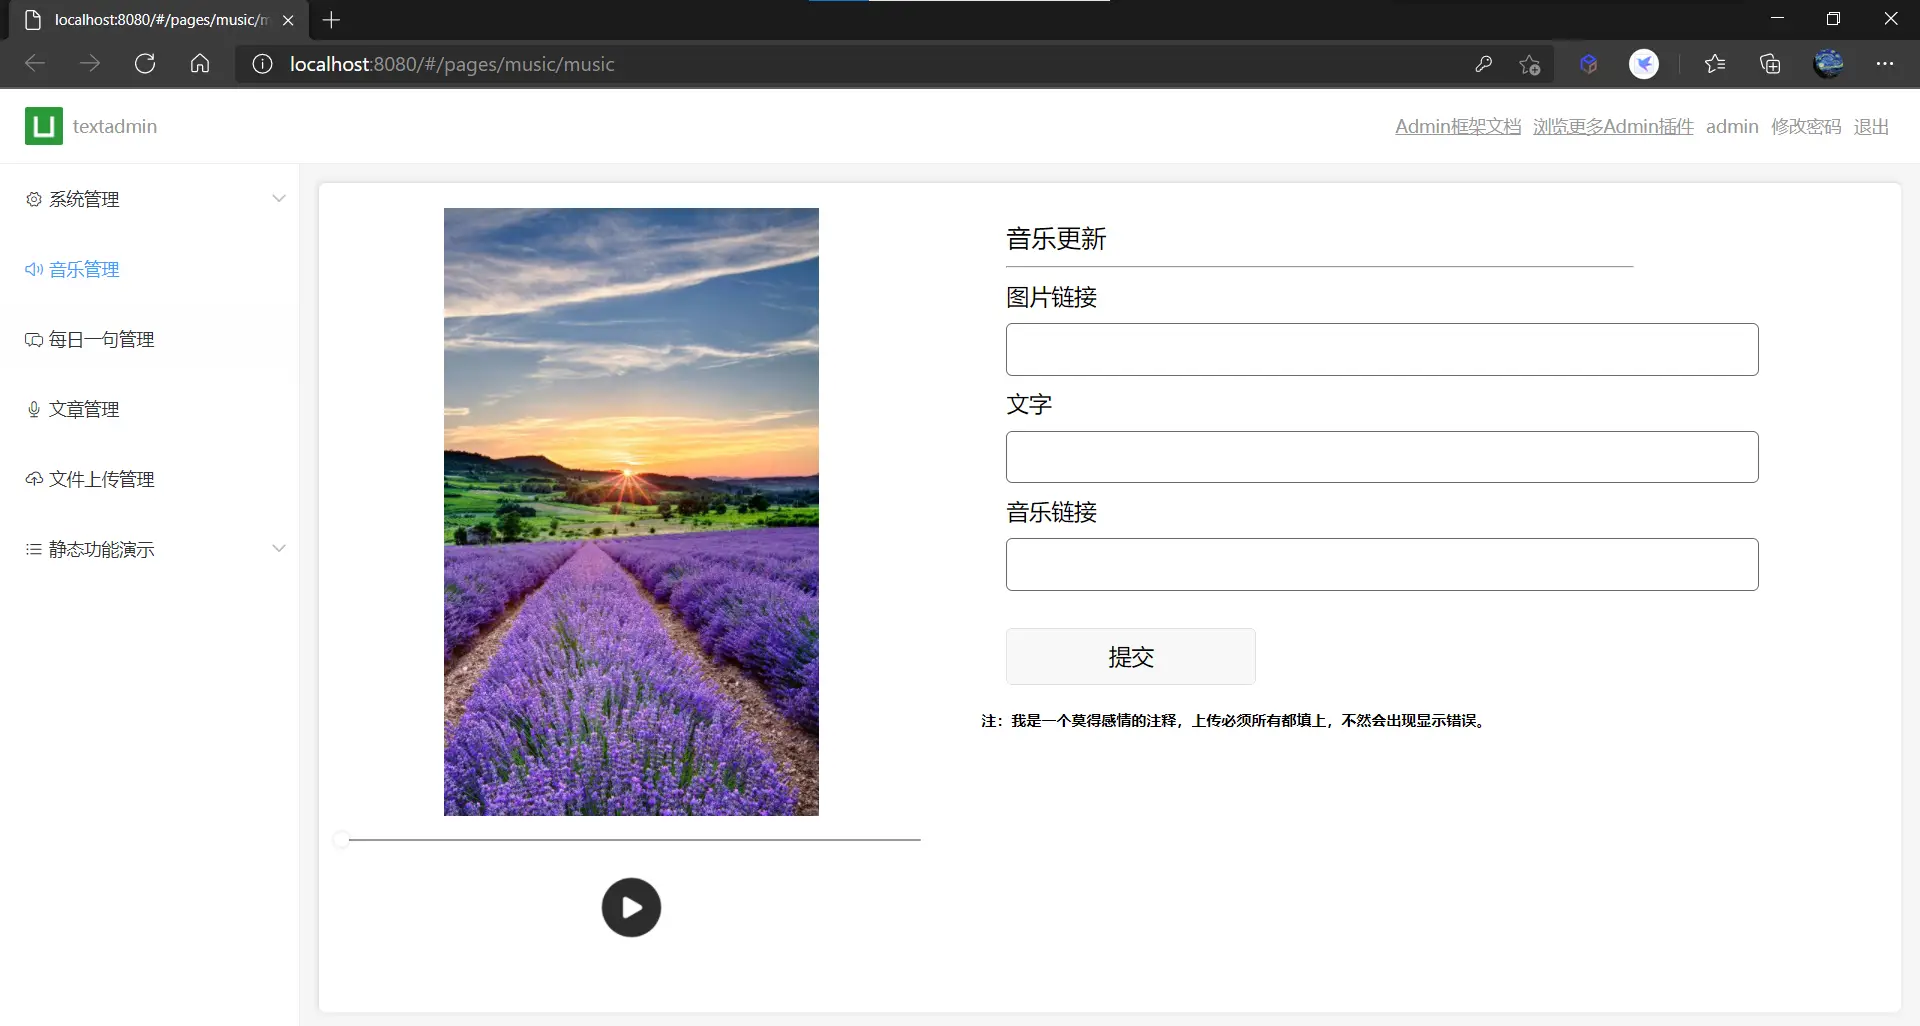Click the music progress slider track

[x=634, y=840]
